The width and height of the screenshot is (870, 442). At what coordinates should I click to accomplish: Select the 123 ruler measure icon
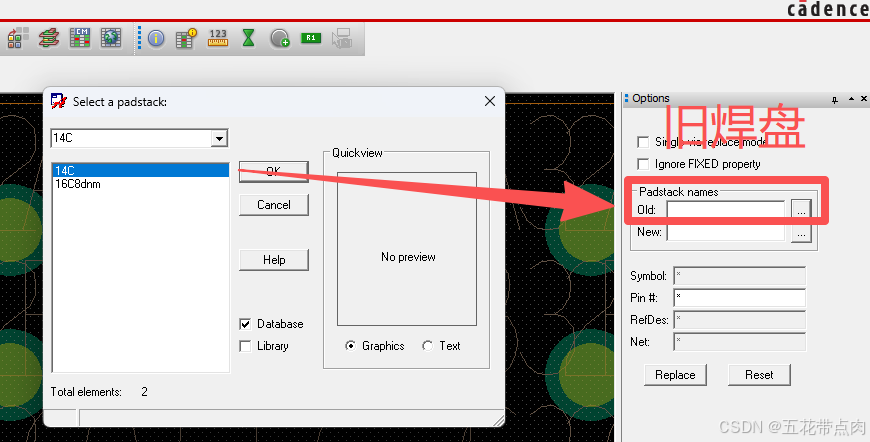(x=218, y=38)
